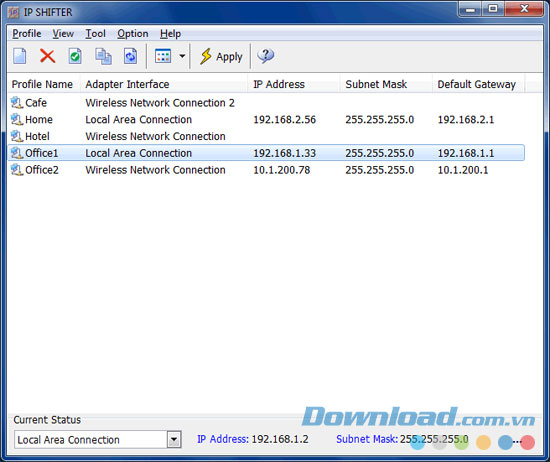Click the IP SHIFTER title bar app icon

[14, 12]
